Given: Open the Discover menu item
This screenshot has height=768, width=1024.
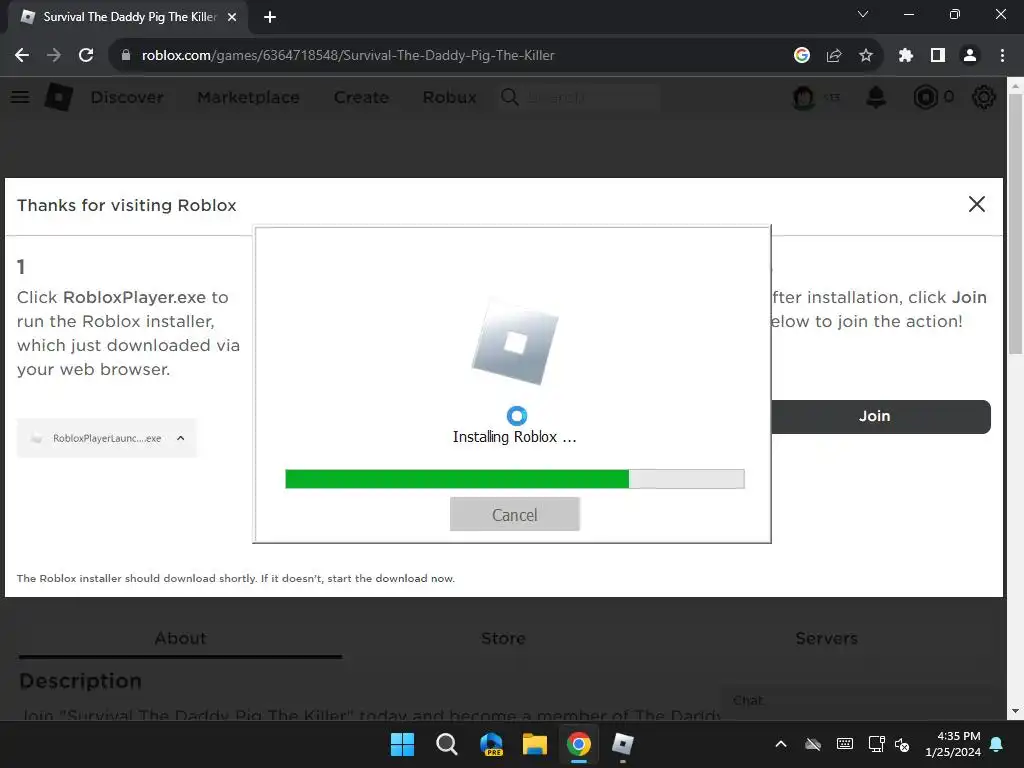Looking at the screenshot, I should (x=127, y=97).
